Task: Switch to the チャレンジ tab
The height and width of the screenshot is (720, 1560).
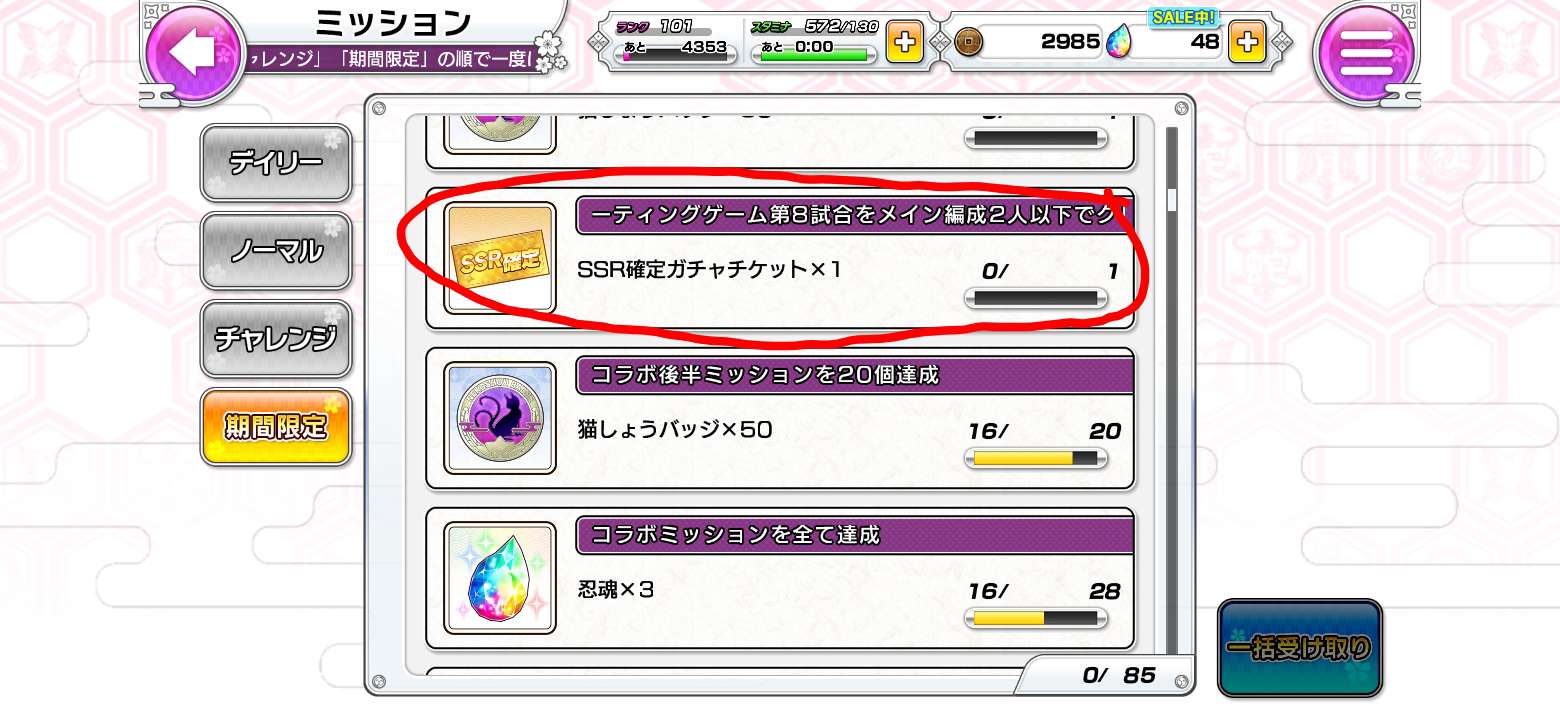Action: tap(276, 339)
